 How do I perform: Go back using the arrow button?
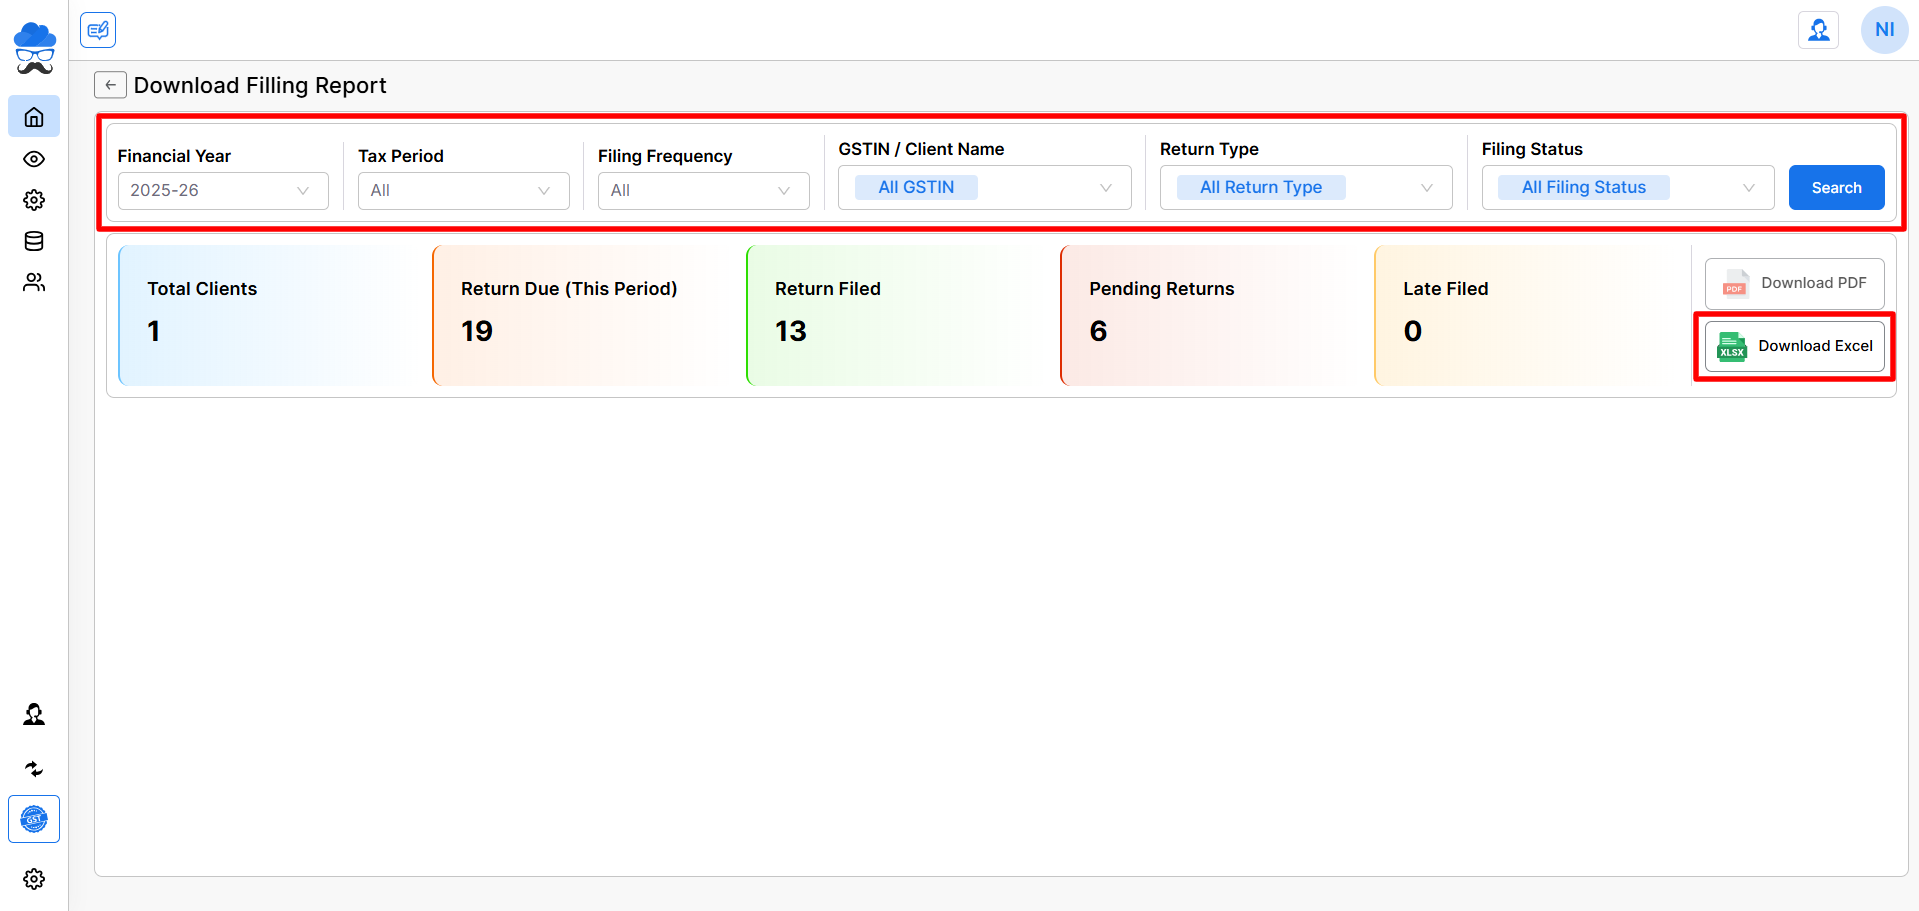110,85
